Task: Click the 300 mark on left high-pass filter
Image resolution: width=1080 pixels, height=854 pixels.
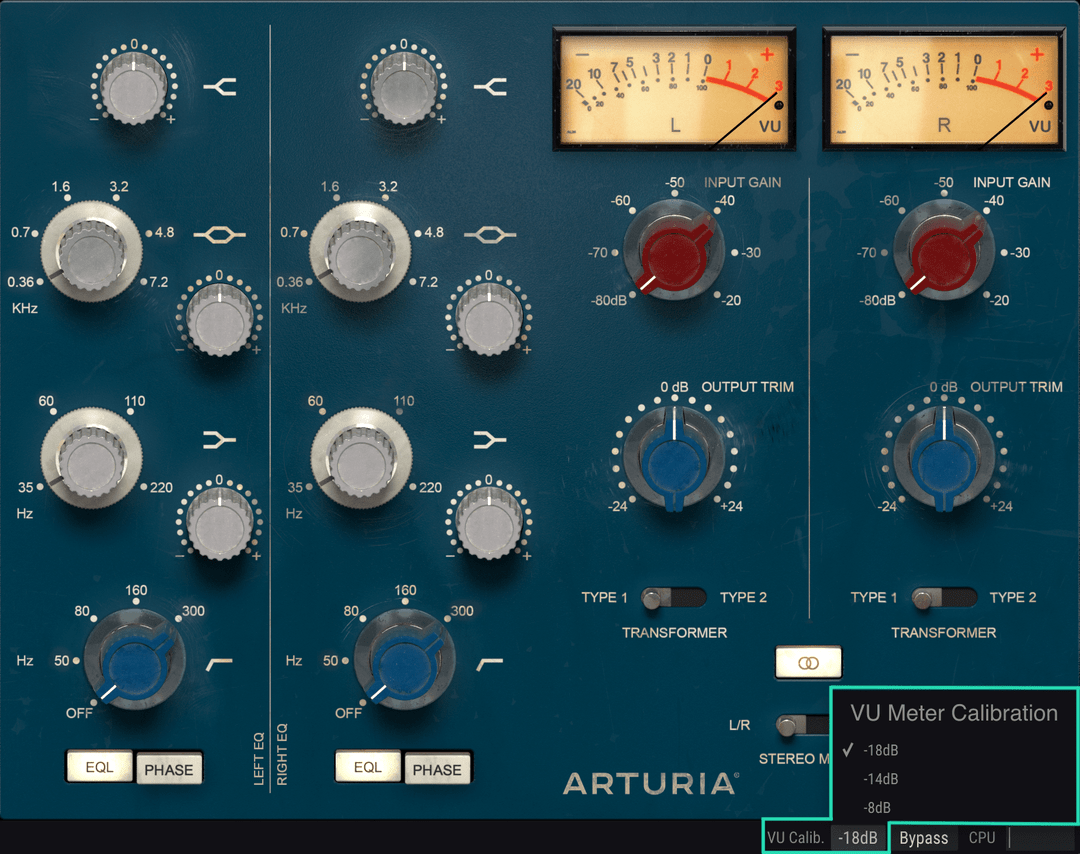Action: tap(193, 611)
